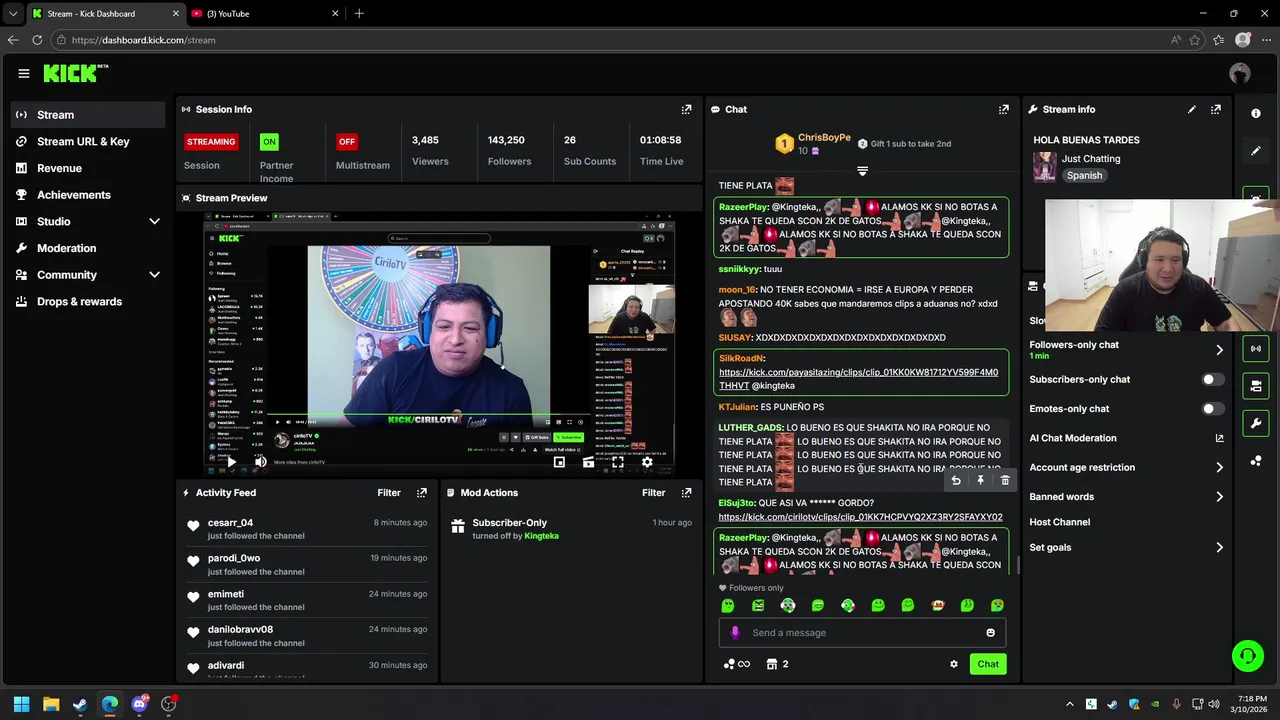This screenshot has height=720, width=1280.
Task: Open Stream URL & Key page
Action: [x=88, y=142]
